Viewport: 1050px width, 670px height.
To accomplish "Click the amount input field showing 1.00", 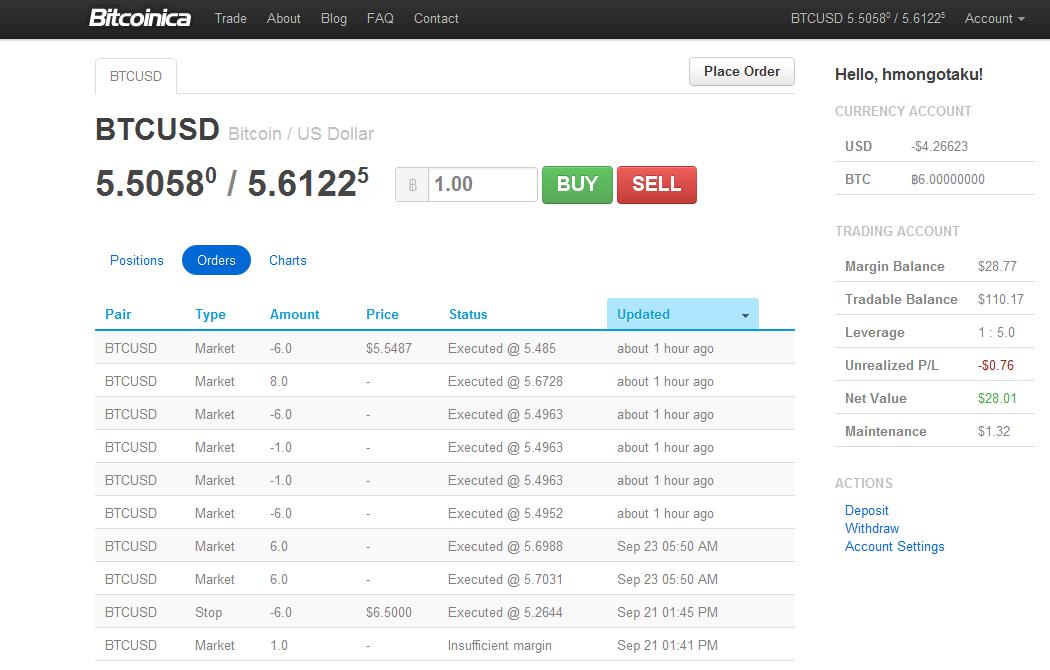I will point(482,185).
